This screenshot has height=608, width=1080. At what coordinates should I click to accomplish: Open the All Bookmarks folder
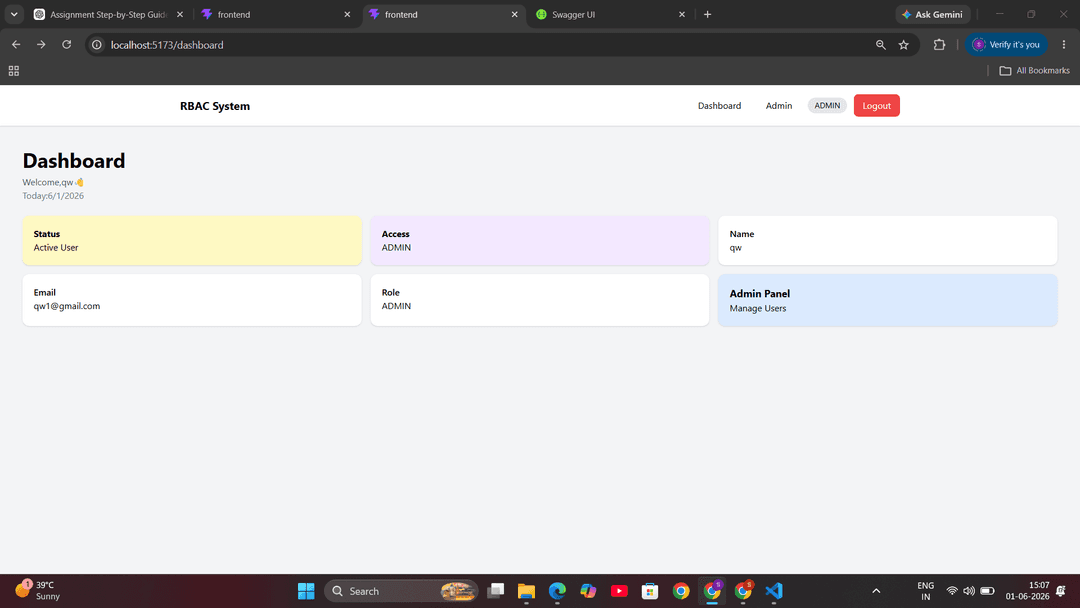[x=1035, y=71]
